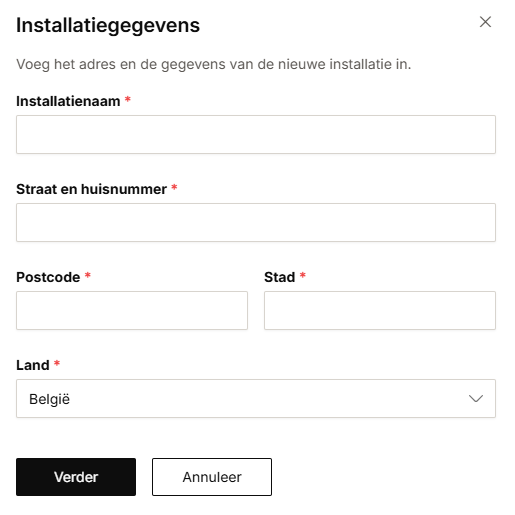
Task: Click the Postcode label text
Action: pos(48,277)
